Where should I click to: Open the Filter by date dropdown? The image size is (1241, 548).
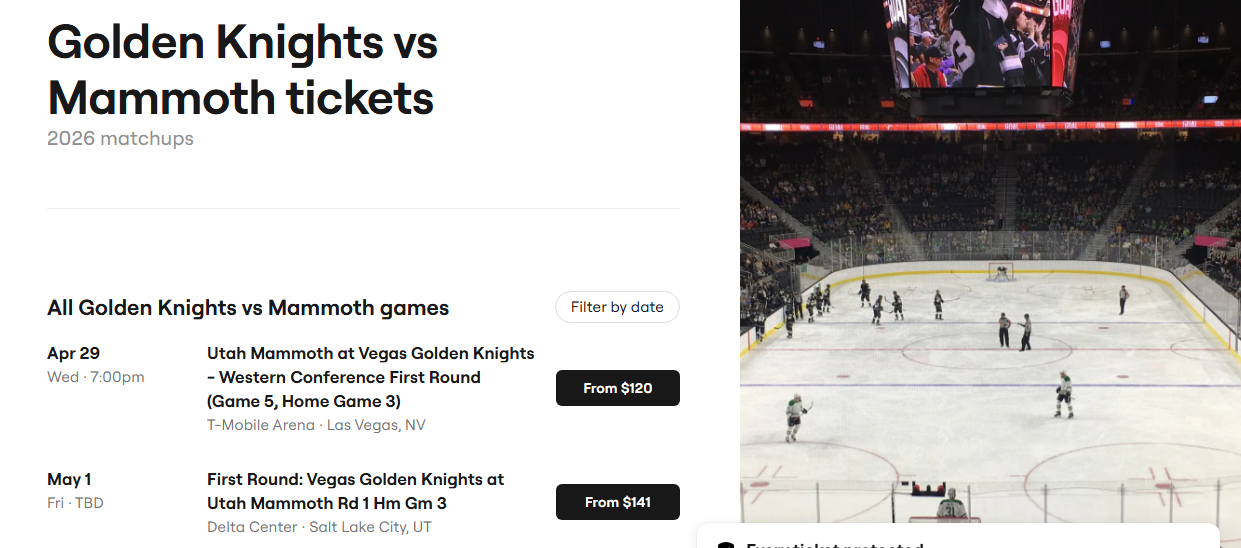[617, 308]
